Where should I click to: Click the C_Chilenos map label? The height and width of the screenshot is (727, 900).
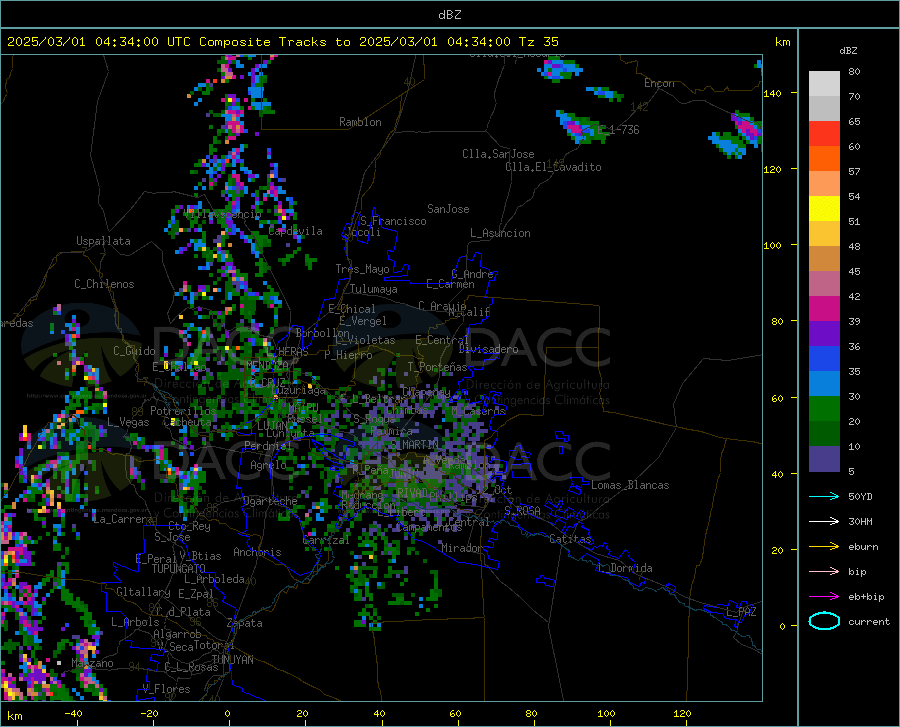tap(104, 284)
